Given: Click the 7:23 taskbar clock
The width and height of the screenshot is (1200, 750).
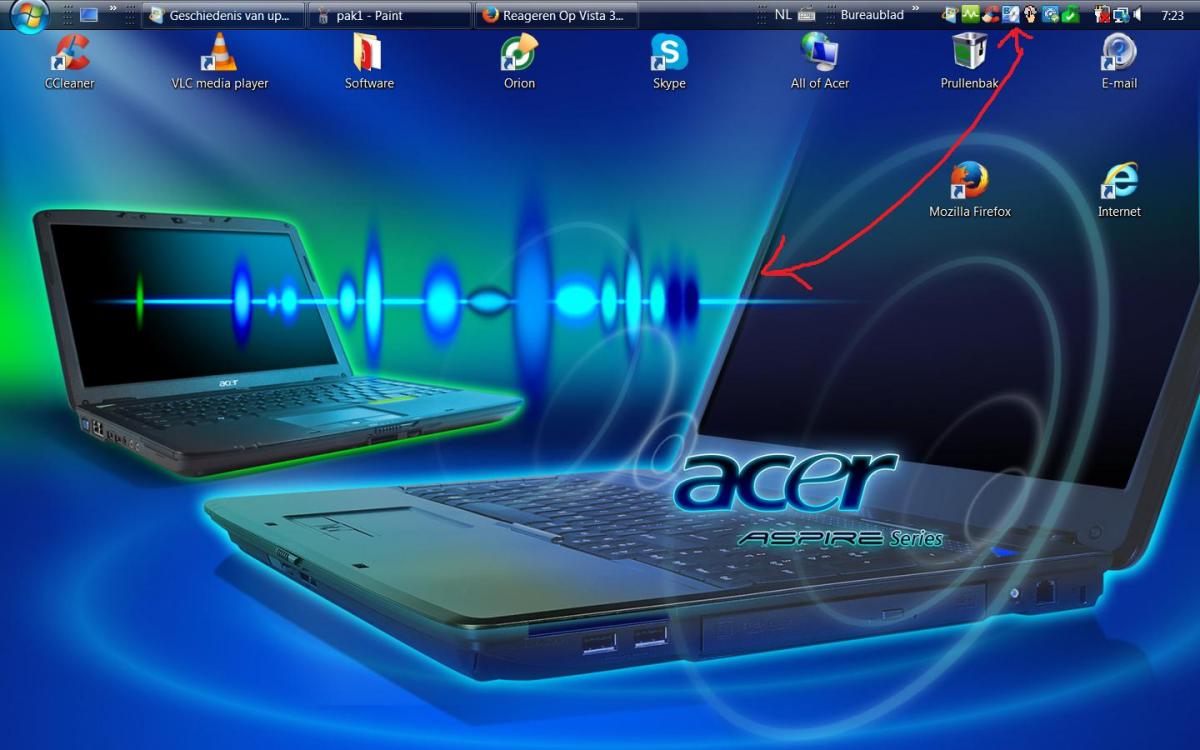Looking at the screenshot, I should (1173, 16).
